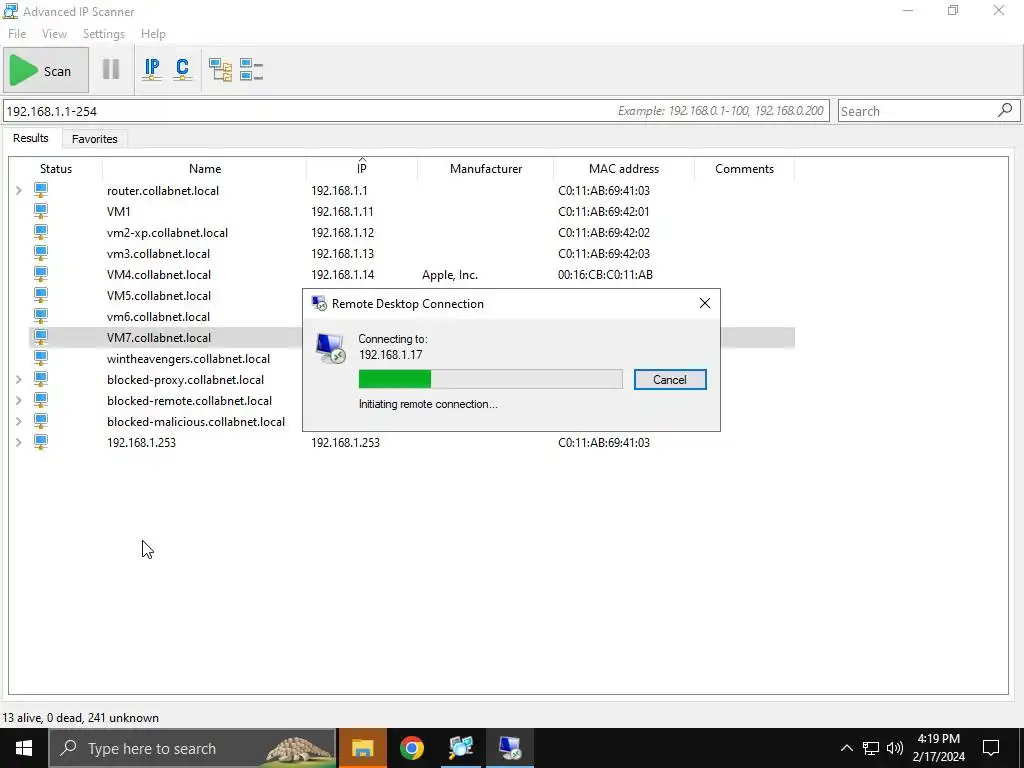The height and width of the screenshot is (768, 1024).
Task: Switch to the Favorites tab
Action: click(x=95, y=139)
